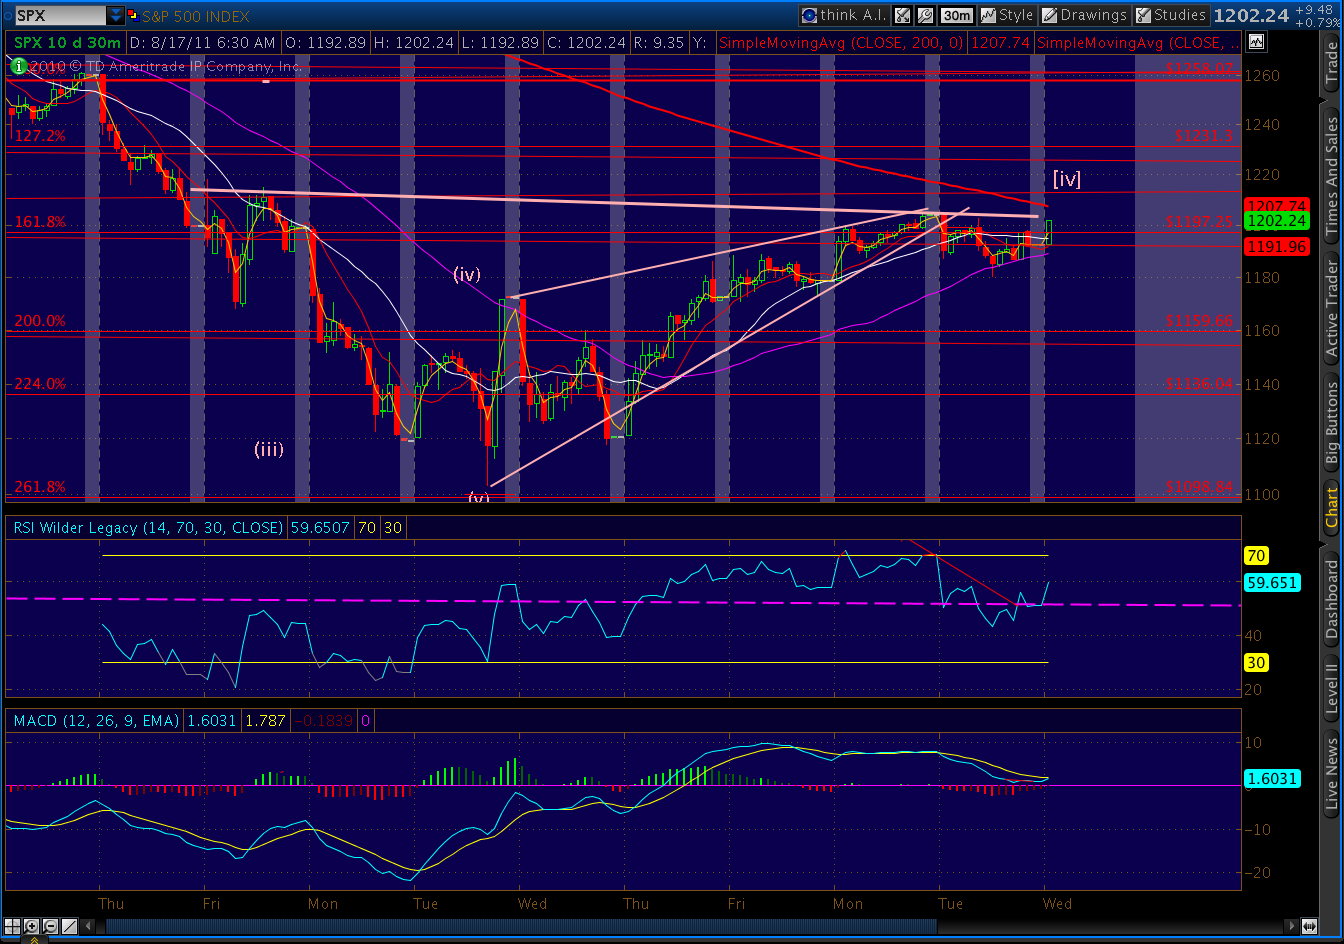This screenshot has height=944, width=1344.
Task: Click the chart share arrows icon
Action: pos(902,15)
